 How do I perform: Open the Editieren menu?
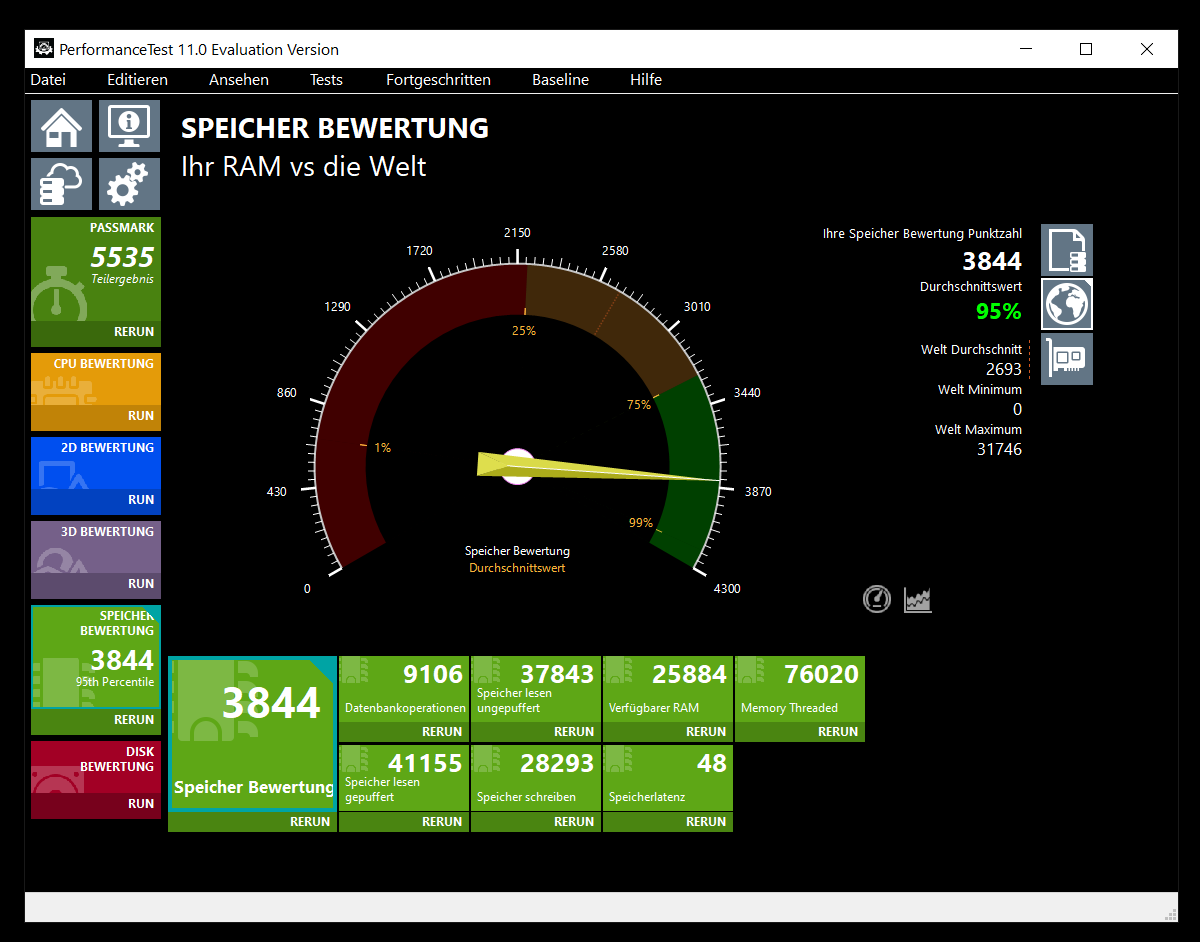point(137,80)
